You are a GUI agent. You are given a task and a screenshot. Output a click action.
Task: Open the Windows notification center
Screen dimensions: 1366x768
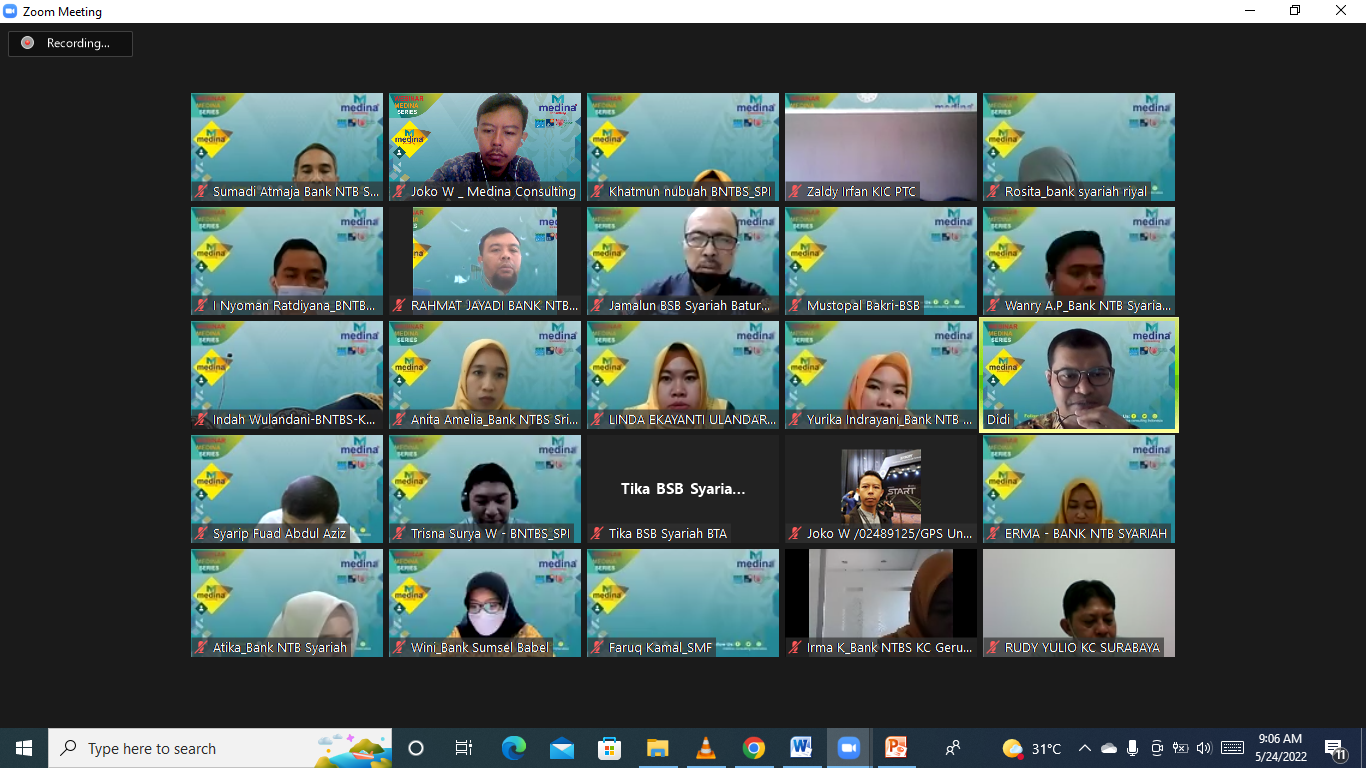[x=1334, y=748]
